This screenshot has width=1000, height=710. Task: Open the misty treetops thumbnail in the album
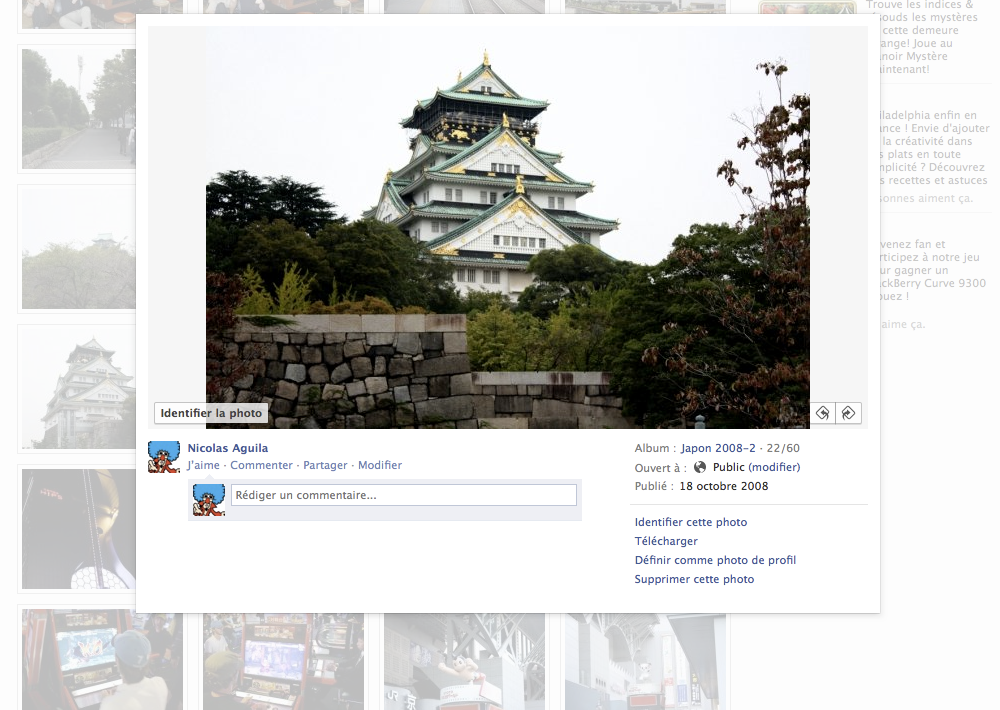pyautogui.click(x=78, y=249)
